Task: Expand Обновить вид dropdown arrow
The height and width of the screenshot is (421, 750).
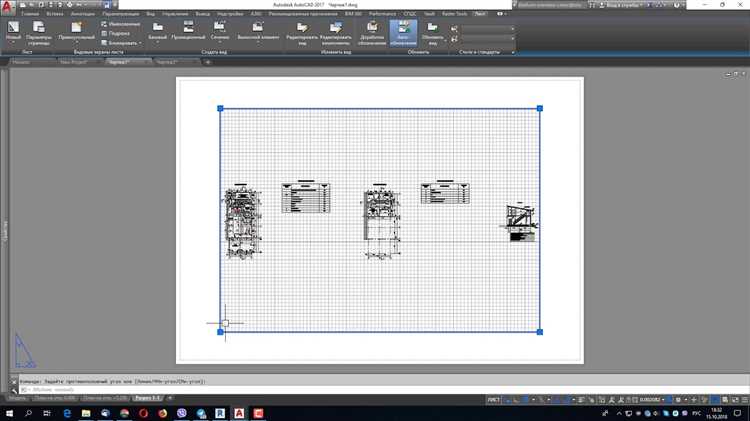Action: click(445, 41)
